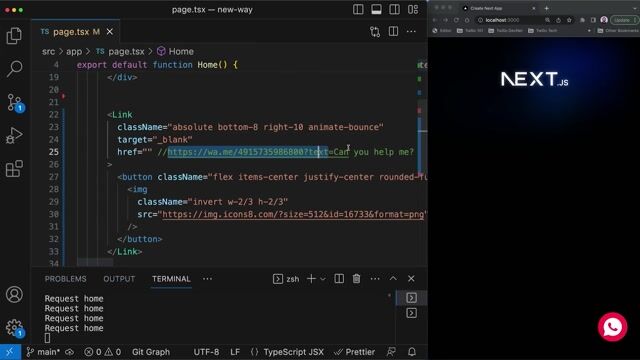Viewport: 640px width, 360px height.
Task: Open terminal panel more actions ellipsis
Action: (375, 279)
